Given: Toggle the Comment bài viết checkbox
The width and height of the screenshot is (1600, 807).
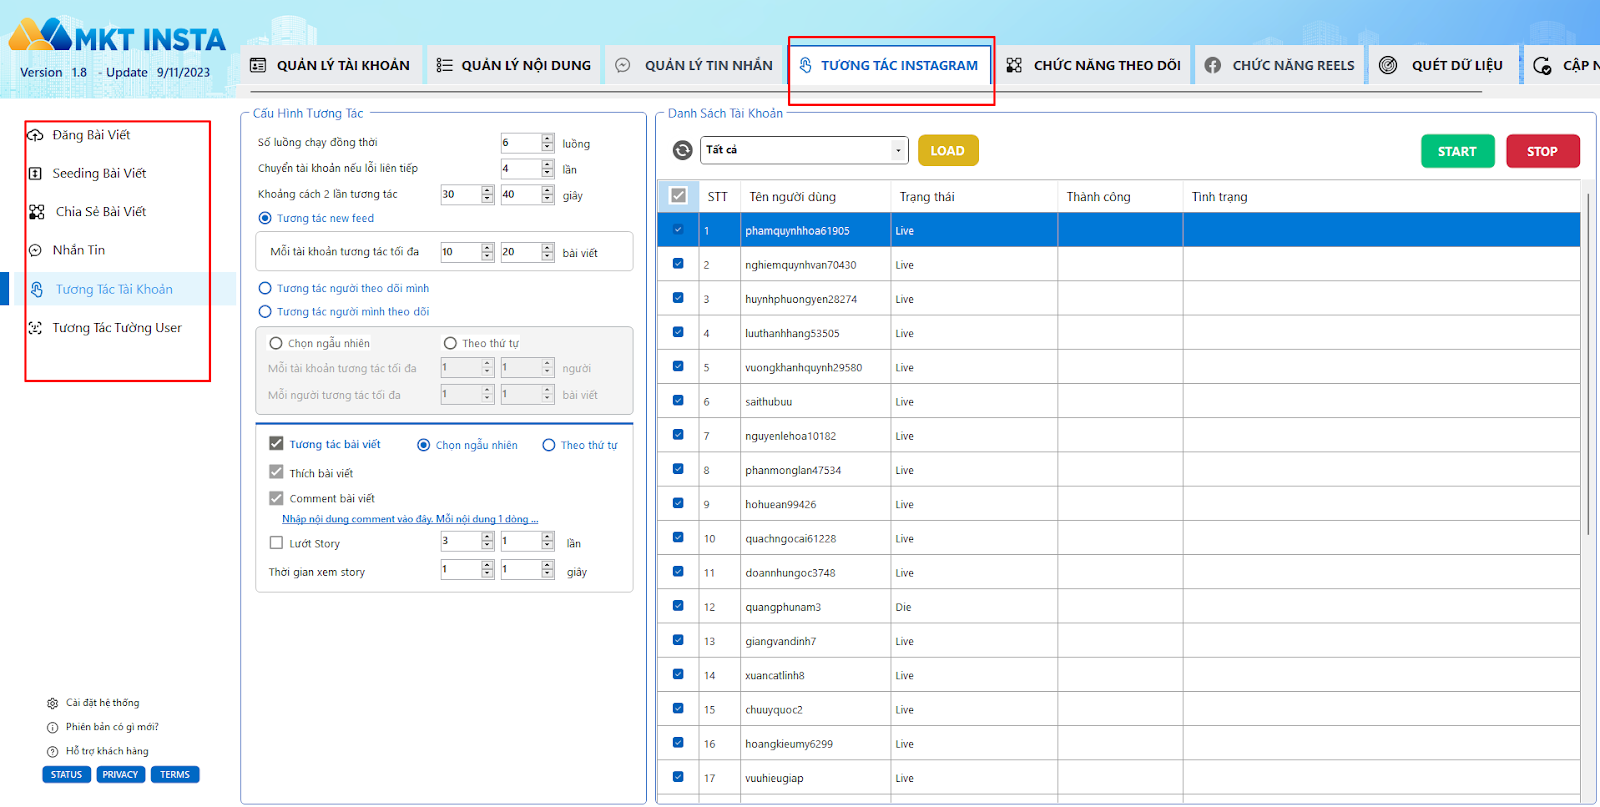Looking at the screenshot, I should [276, 497].
